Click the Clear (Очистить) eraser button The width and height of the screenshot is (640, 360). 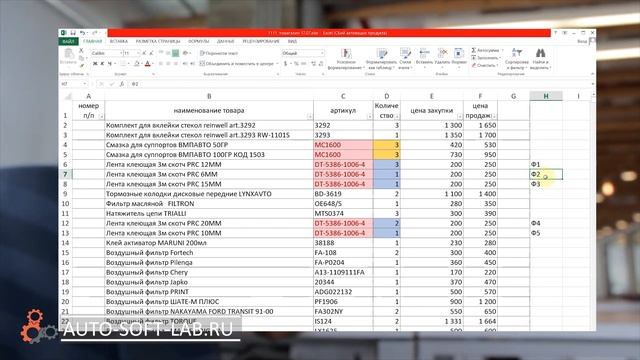(x=485, y=65)
